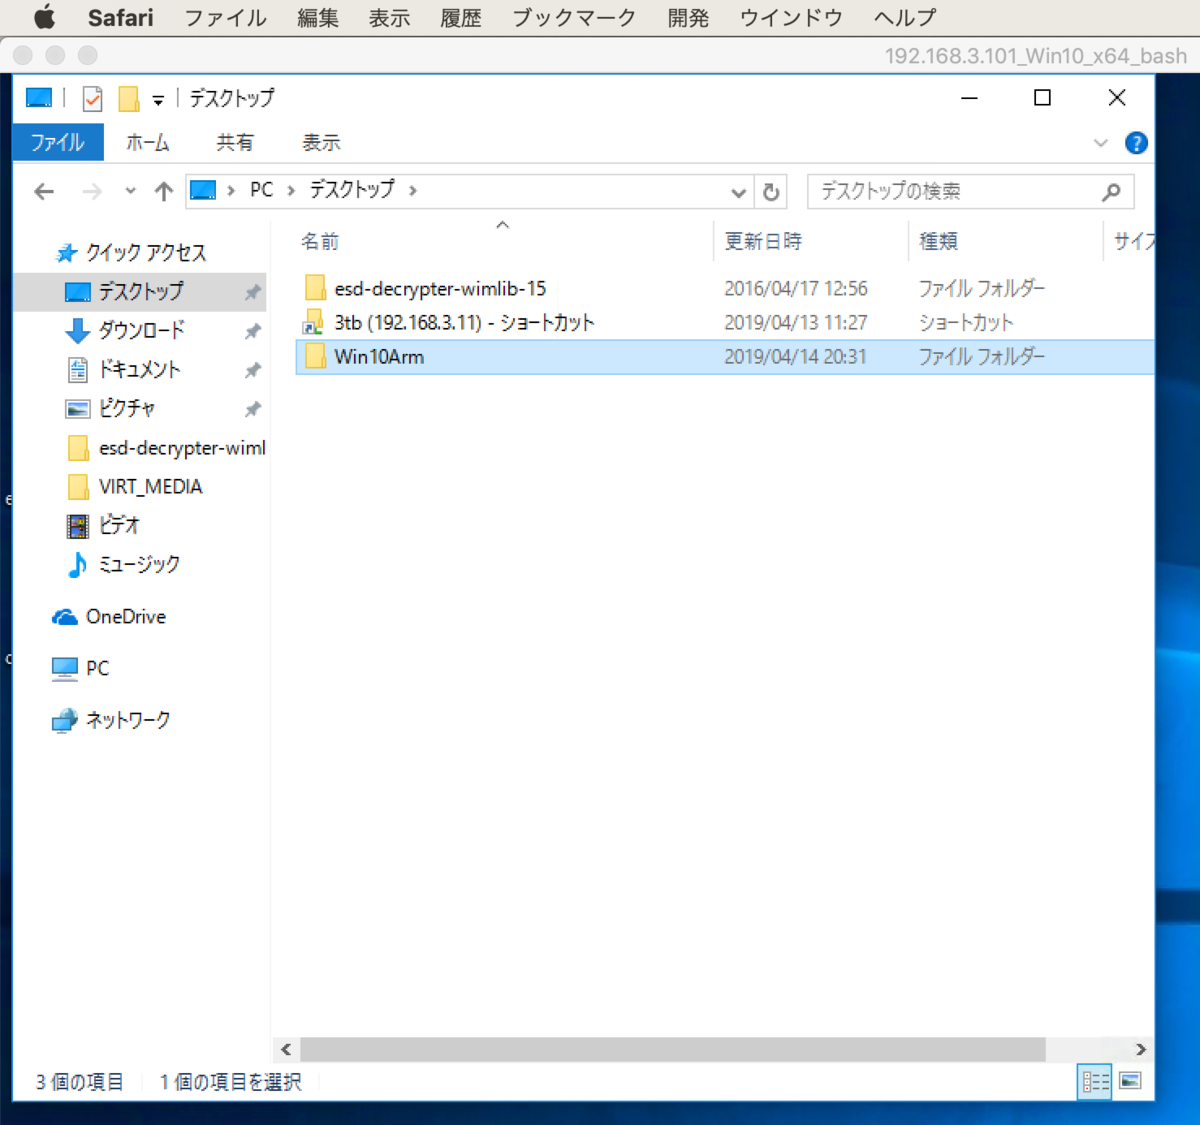
Task: Click the Win10Arm folder icon
Action: [x=315, y=357]
